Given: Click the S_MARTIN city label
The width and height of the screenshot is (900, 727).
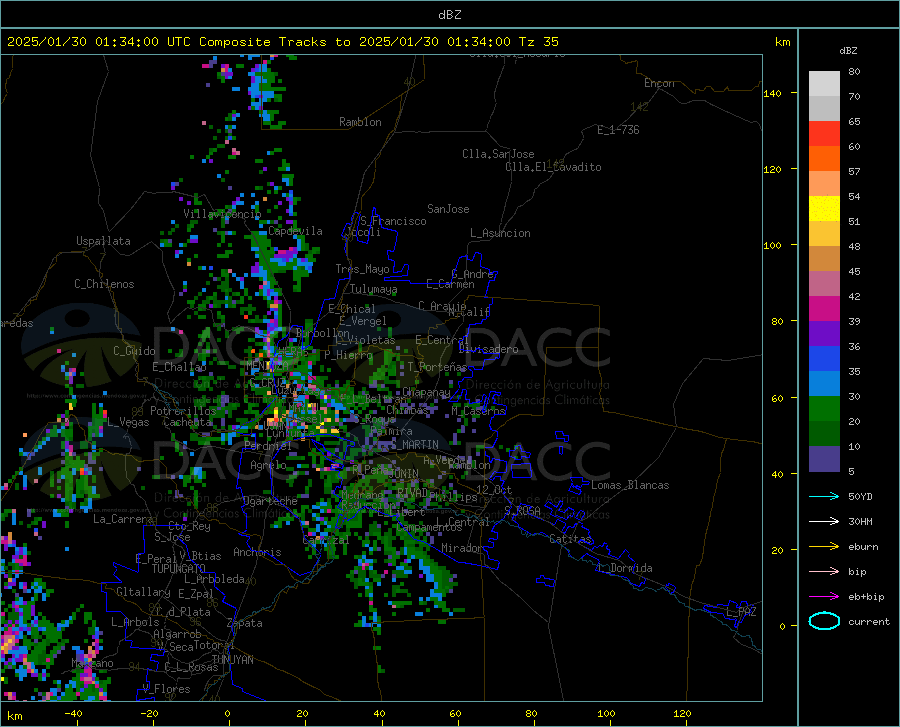Looking at the screenshot, I should [414, 445].
